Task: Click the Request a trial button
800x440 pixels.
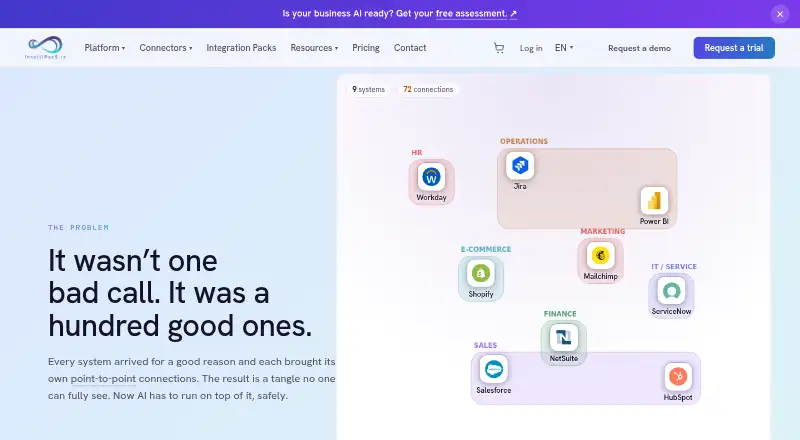Action: [x=734, y=48]
